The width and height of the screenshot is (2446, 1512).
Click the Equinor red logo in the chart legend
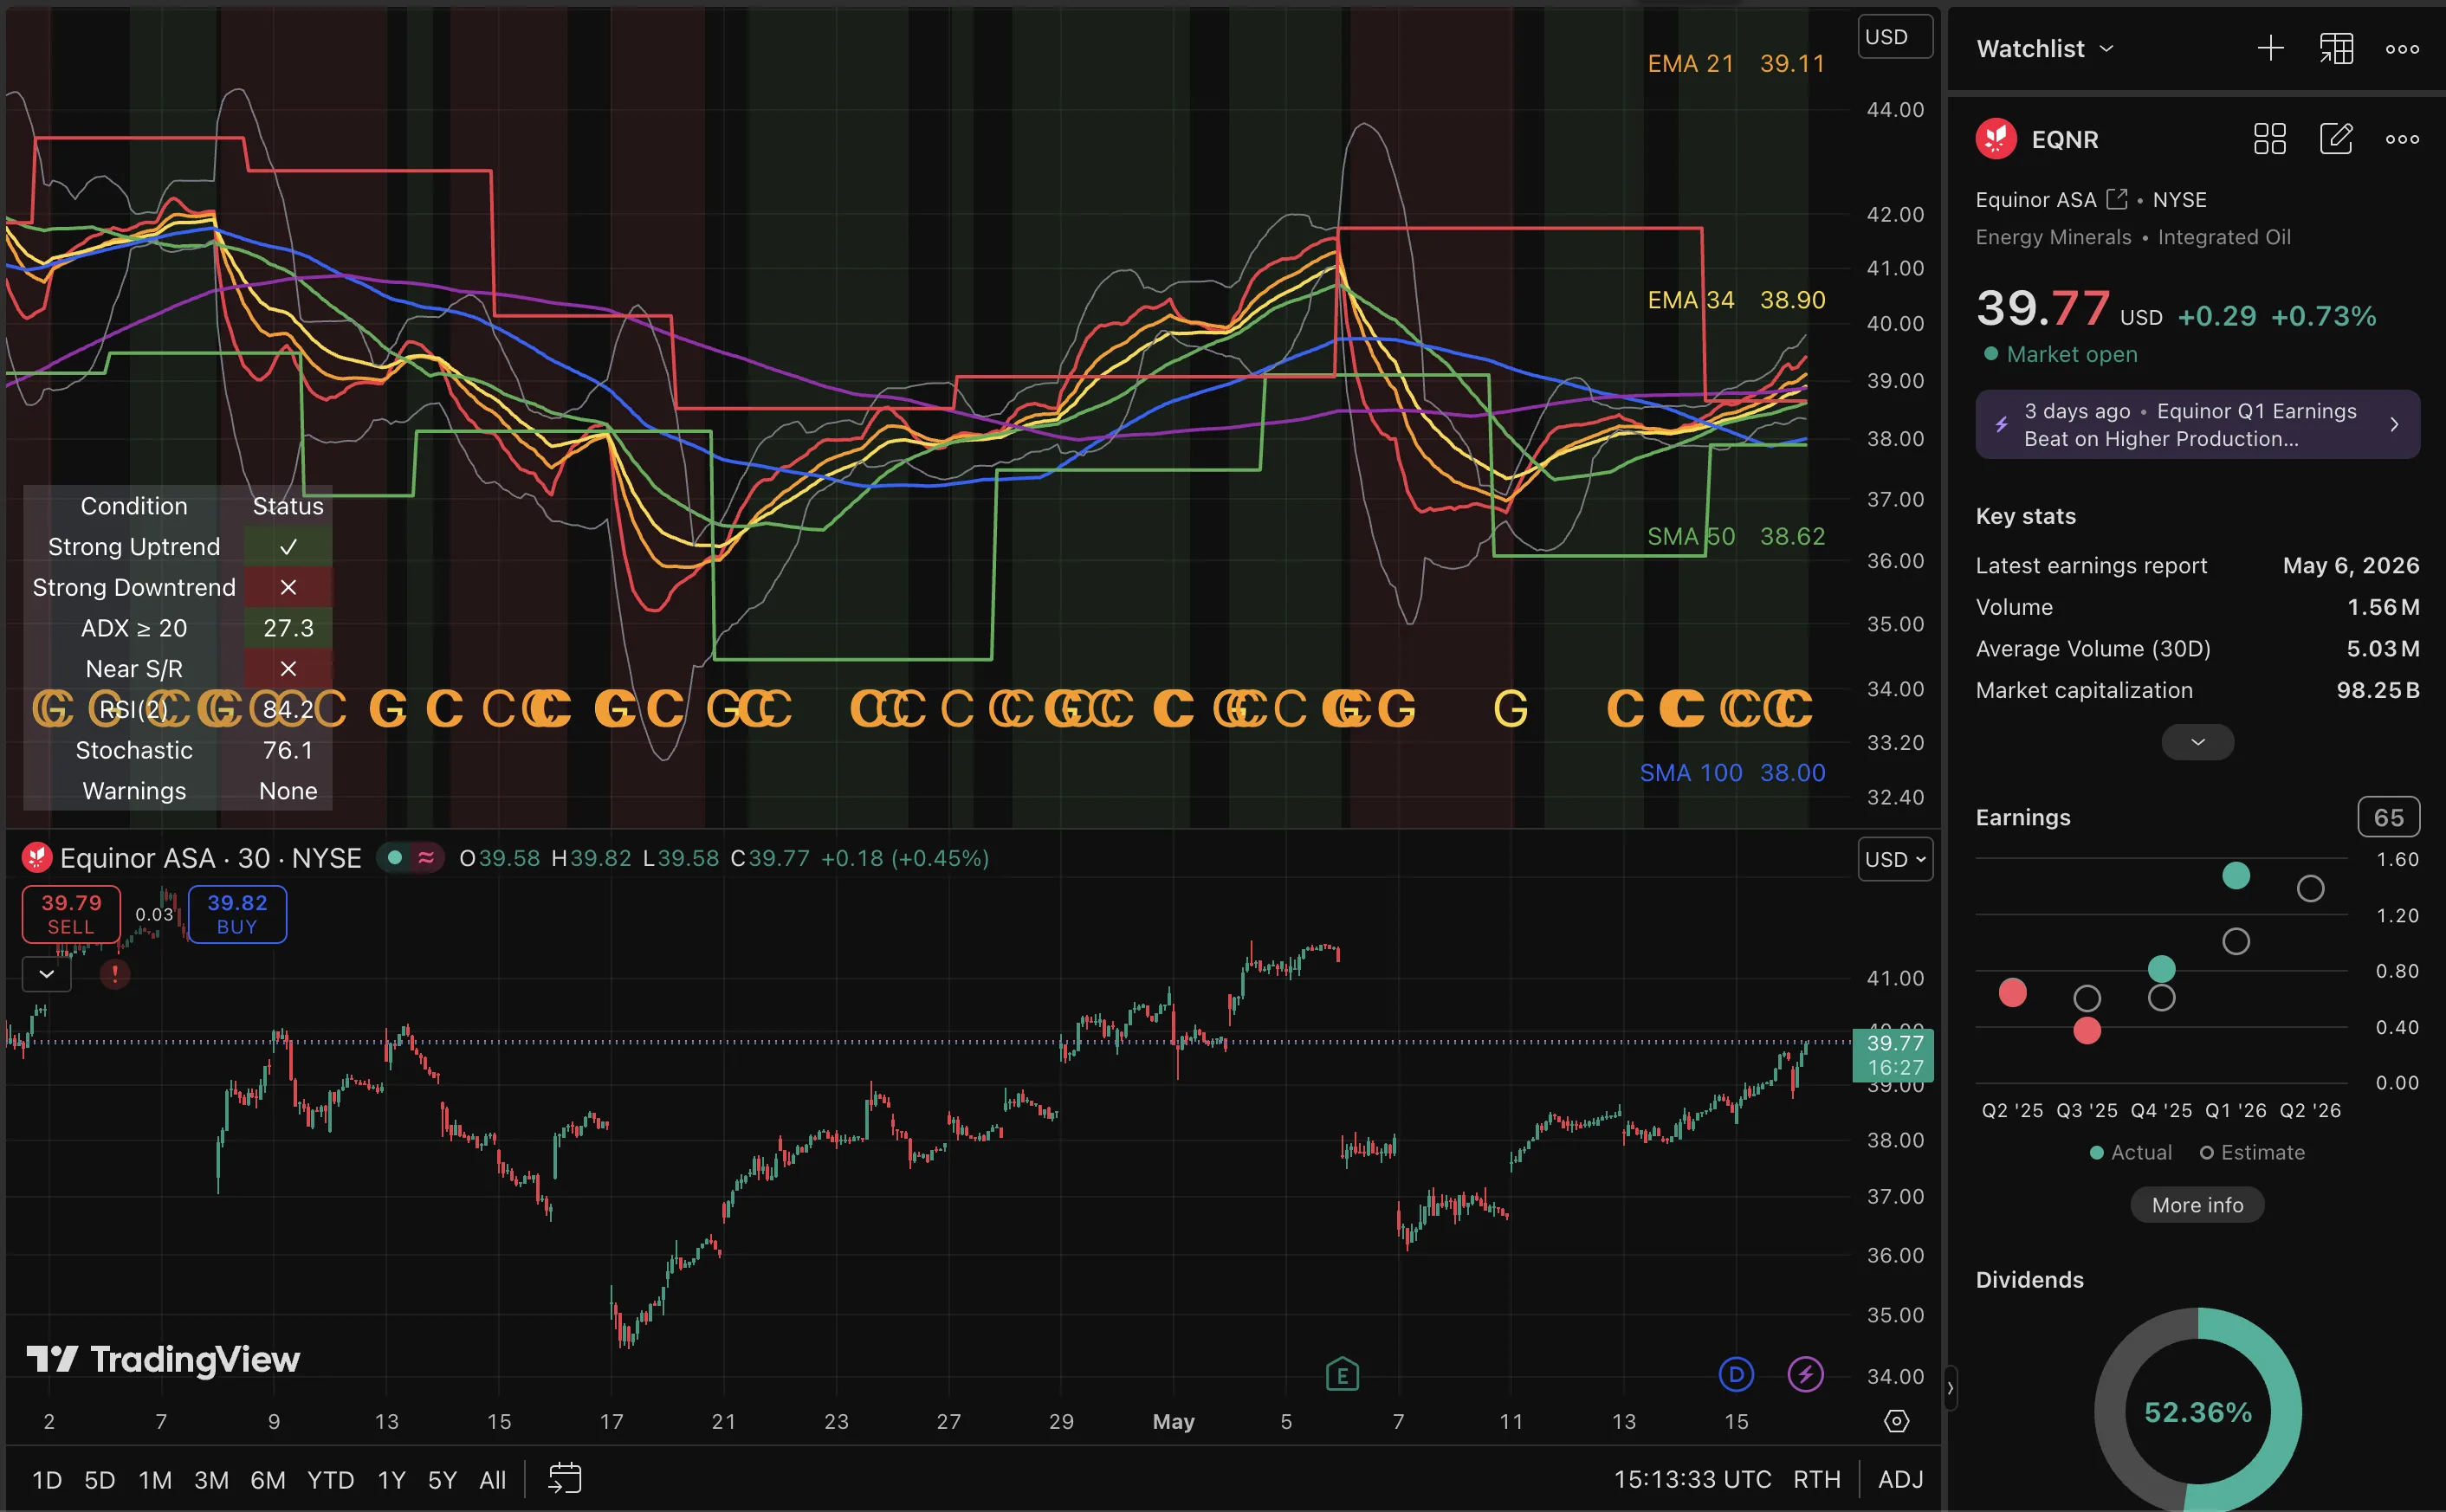[37, 858]
